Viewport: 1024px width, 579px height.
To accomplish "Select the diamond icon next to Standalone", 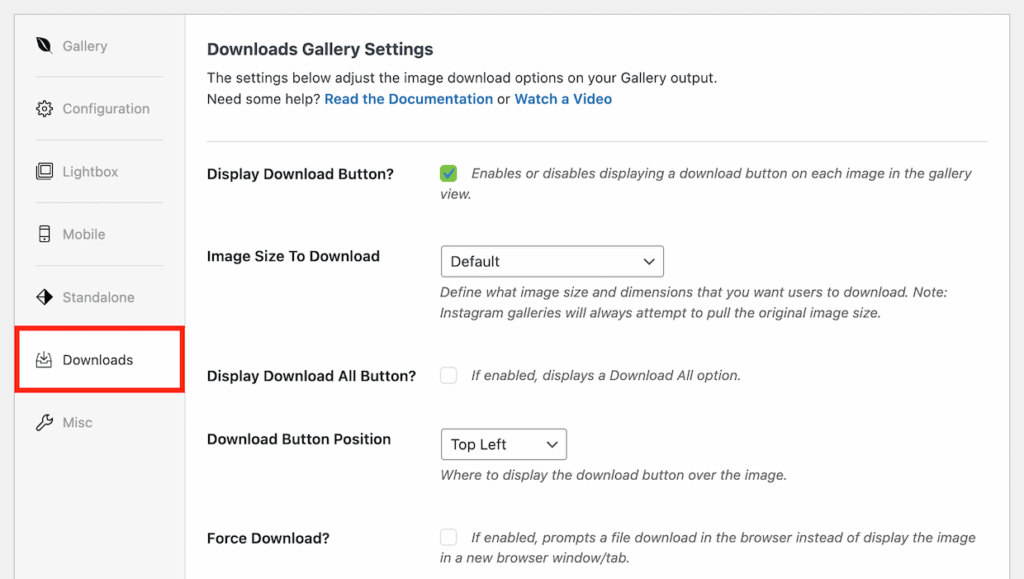I will [44, 297].
